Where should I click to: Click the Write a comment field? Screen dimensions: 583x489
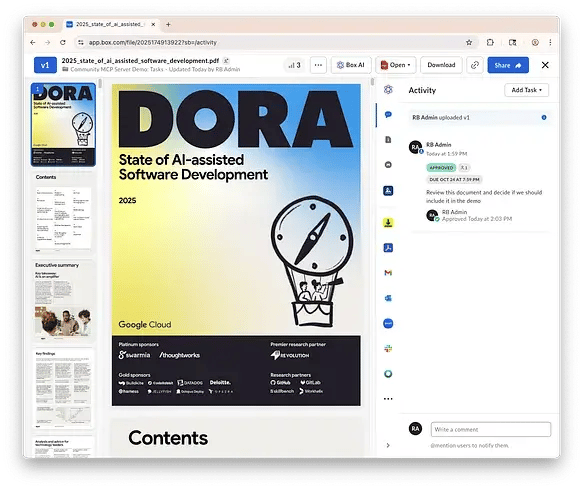click(x=491, y=430)
